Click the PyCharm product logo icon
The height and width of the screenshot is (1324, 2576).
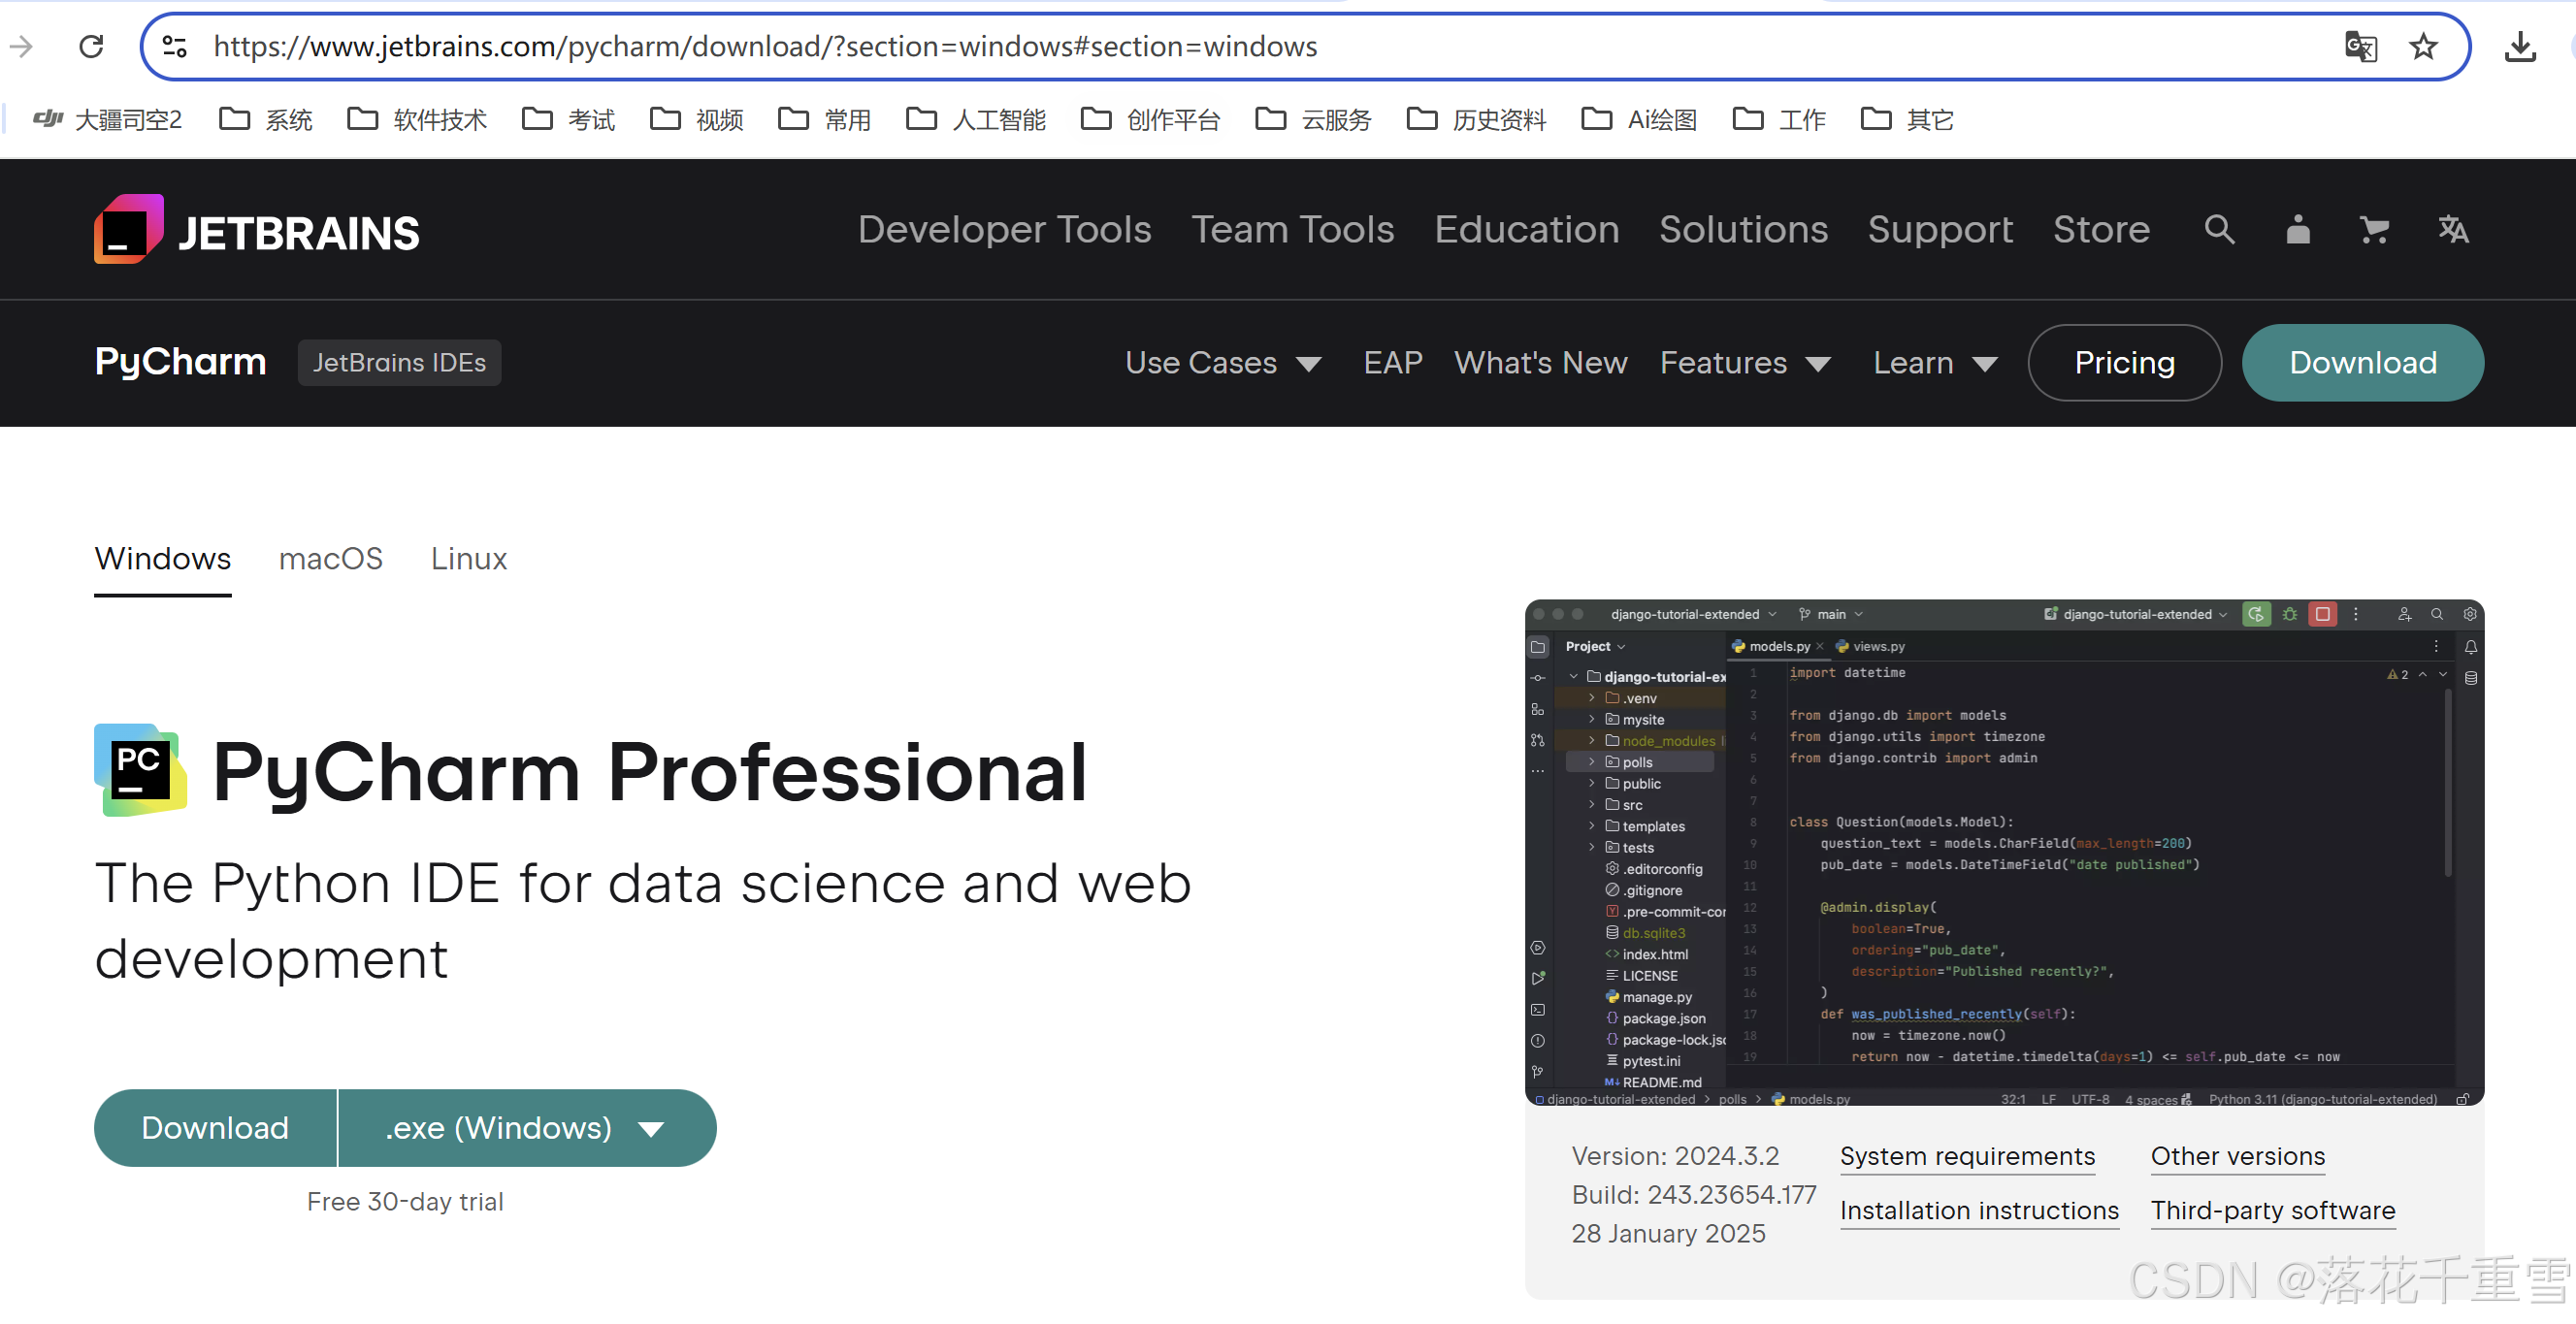point(140,770)
